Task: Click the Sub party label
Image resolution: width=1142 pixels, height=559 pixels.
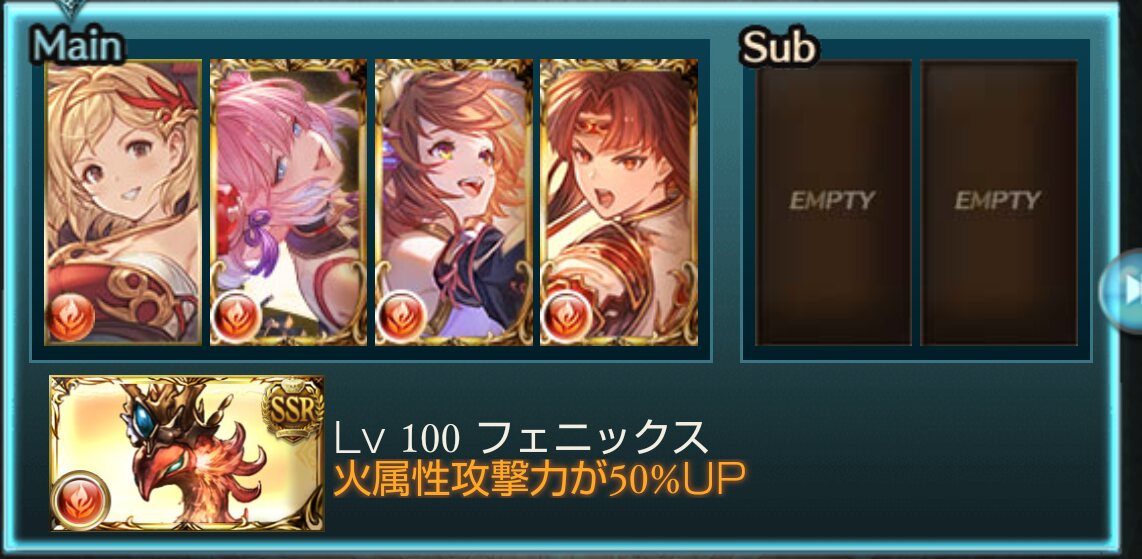Action: [x=779, y=47]
